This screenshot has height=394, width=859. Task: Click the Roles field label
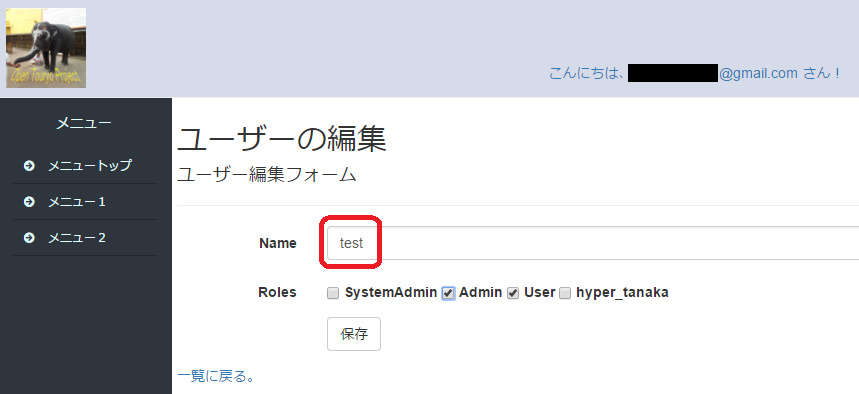tap(277, 293)
